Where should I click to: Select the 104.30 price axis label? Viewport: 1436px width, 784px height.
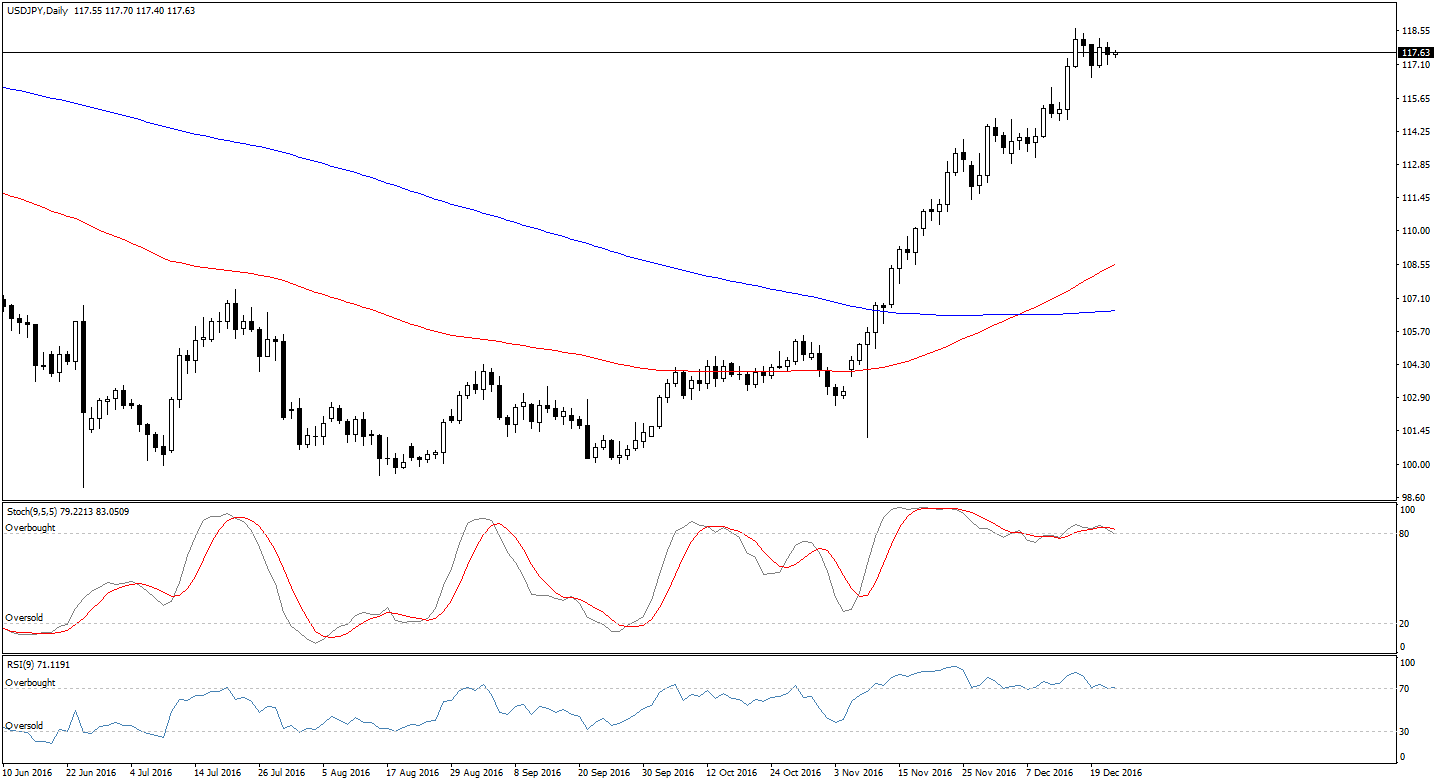(x=1414, y=365)
